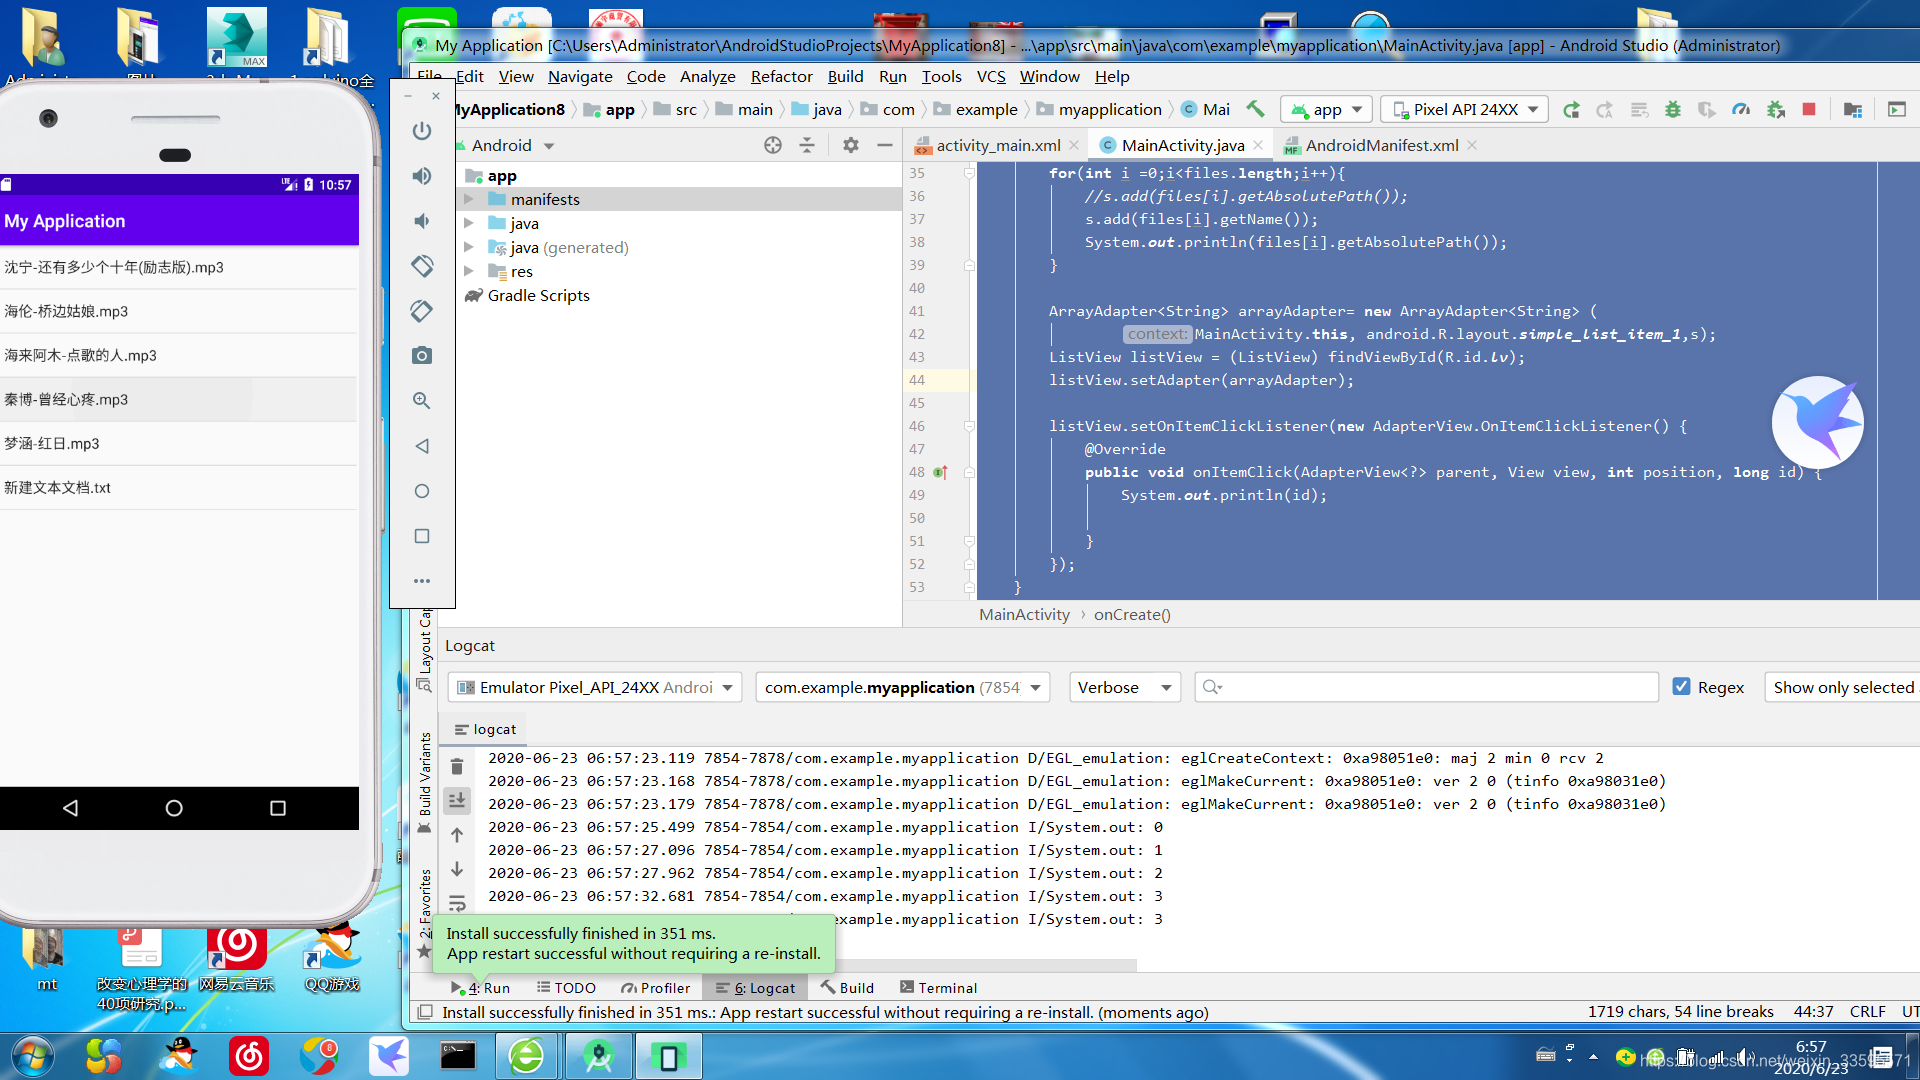1920x1080 pixels.
Task: Open the Build menu
Action: [845, 76]
